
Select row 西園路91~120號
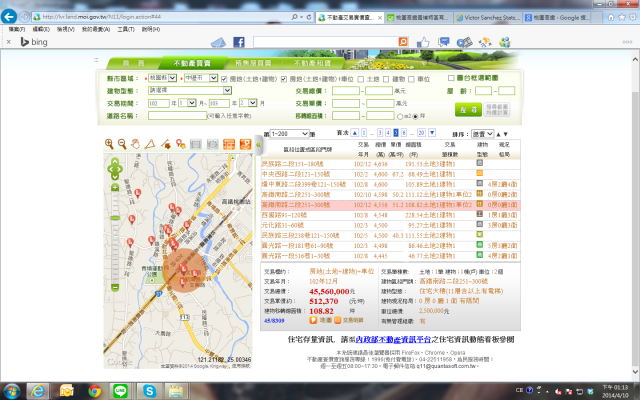pos(391,215)
